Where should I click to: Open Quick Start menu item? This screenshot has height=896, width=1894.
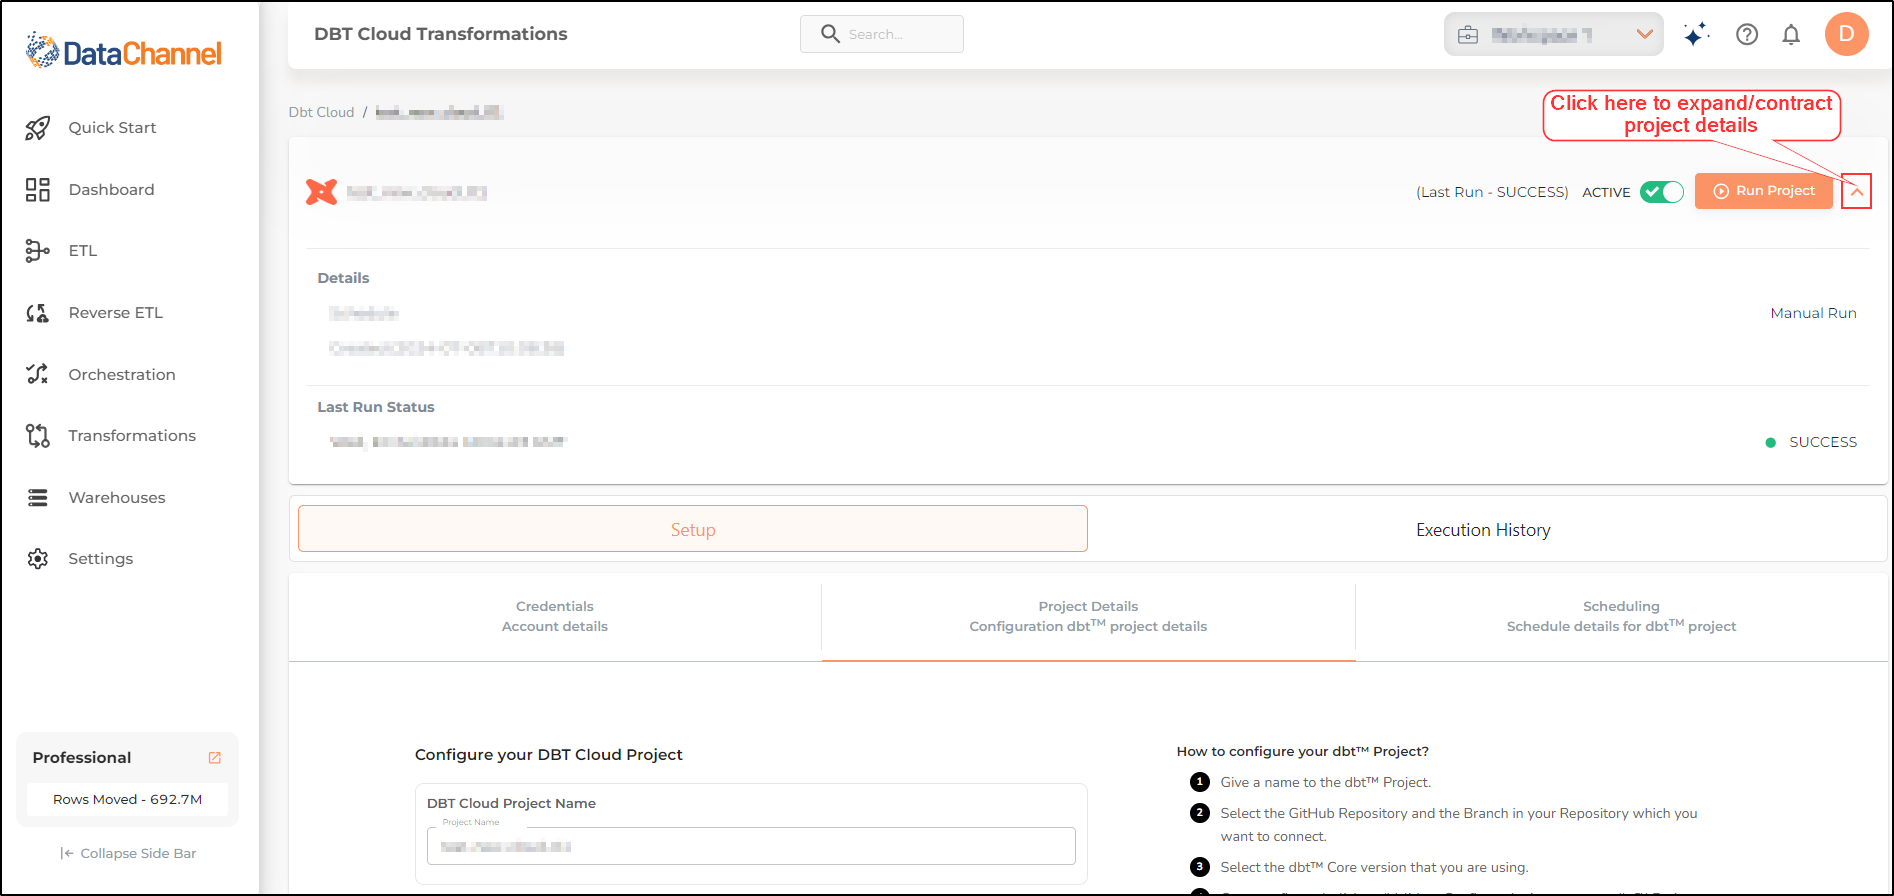[x=112, y=128]
